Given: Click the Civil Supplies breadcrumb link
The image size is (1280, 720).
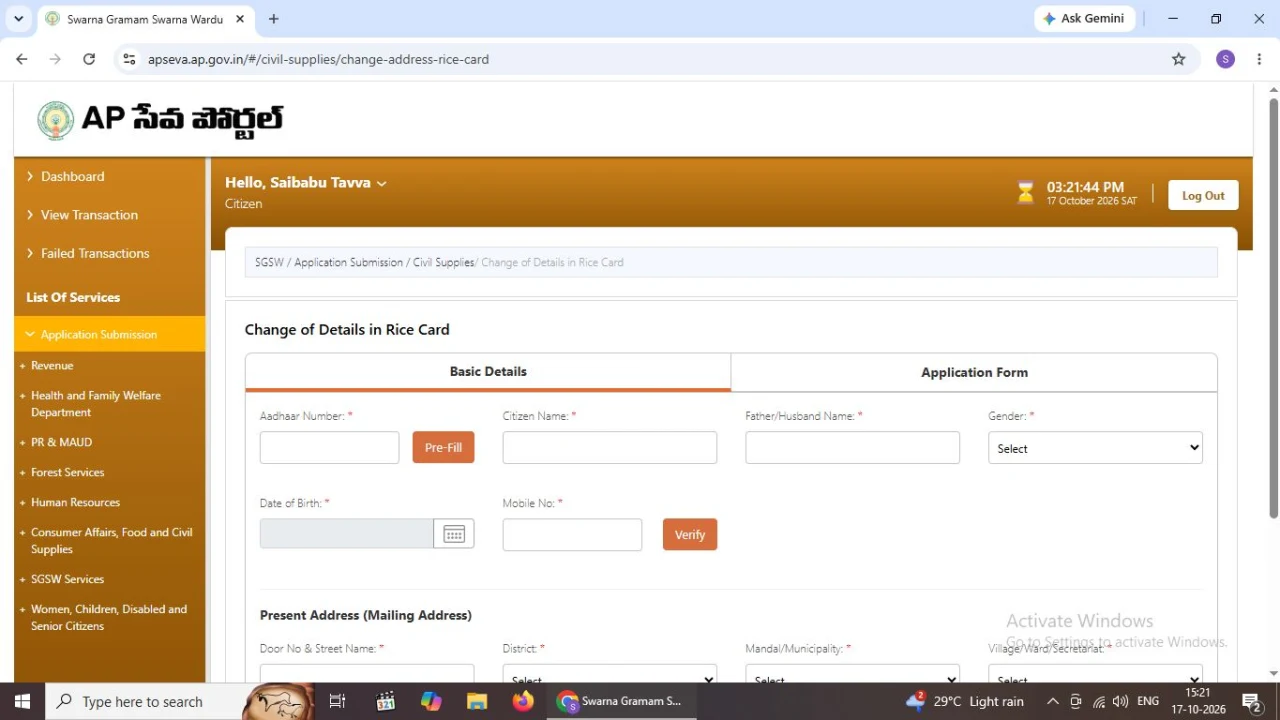Looking at the screenshot, I should (443, 262).
